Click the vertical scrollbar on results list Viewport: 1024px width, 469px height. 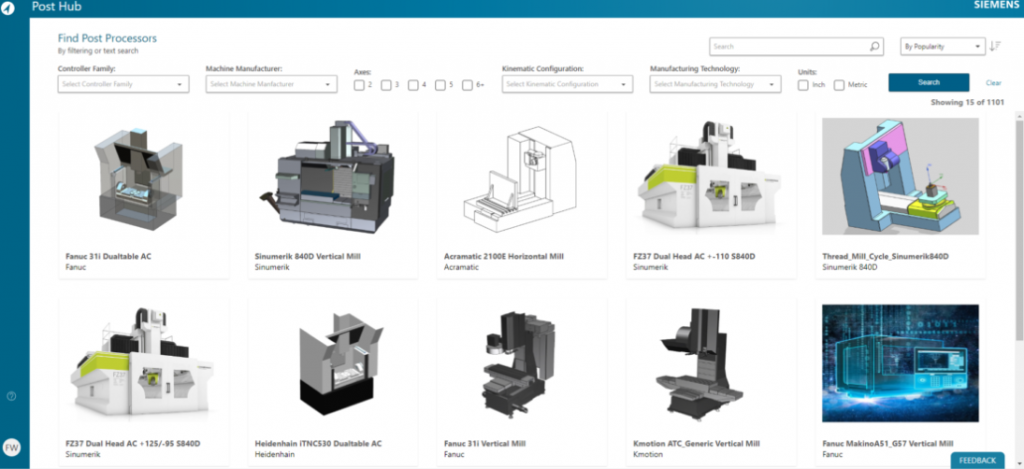(x=1019, y=200)
